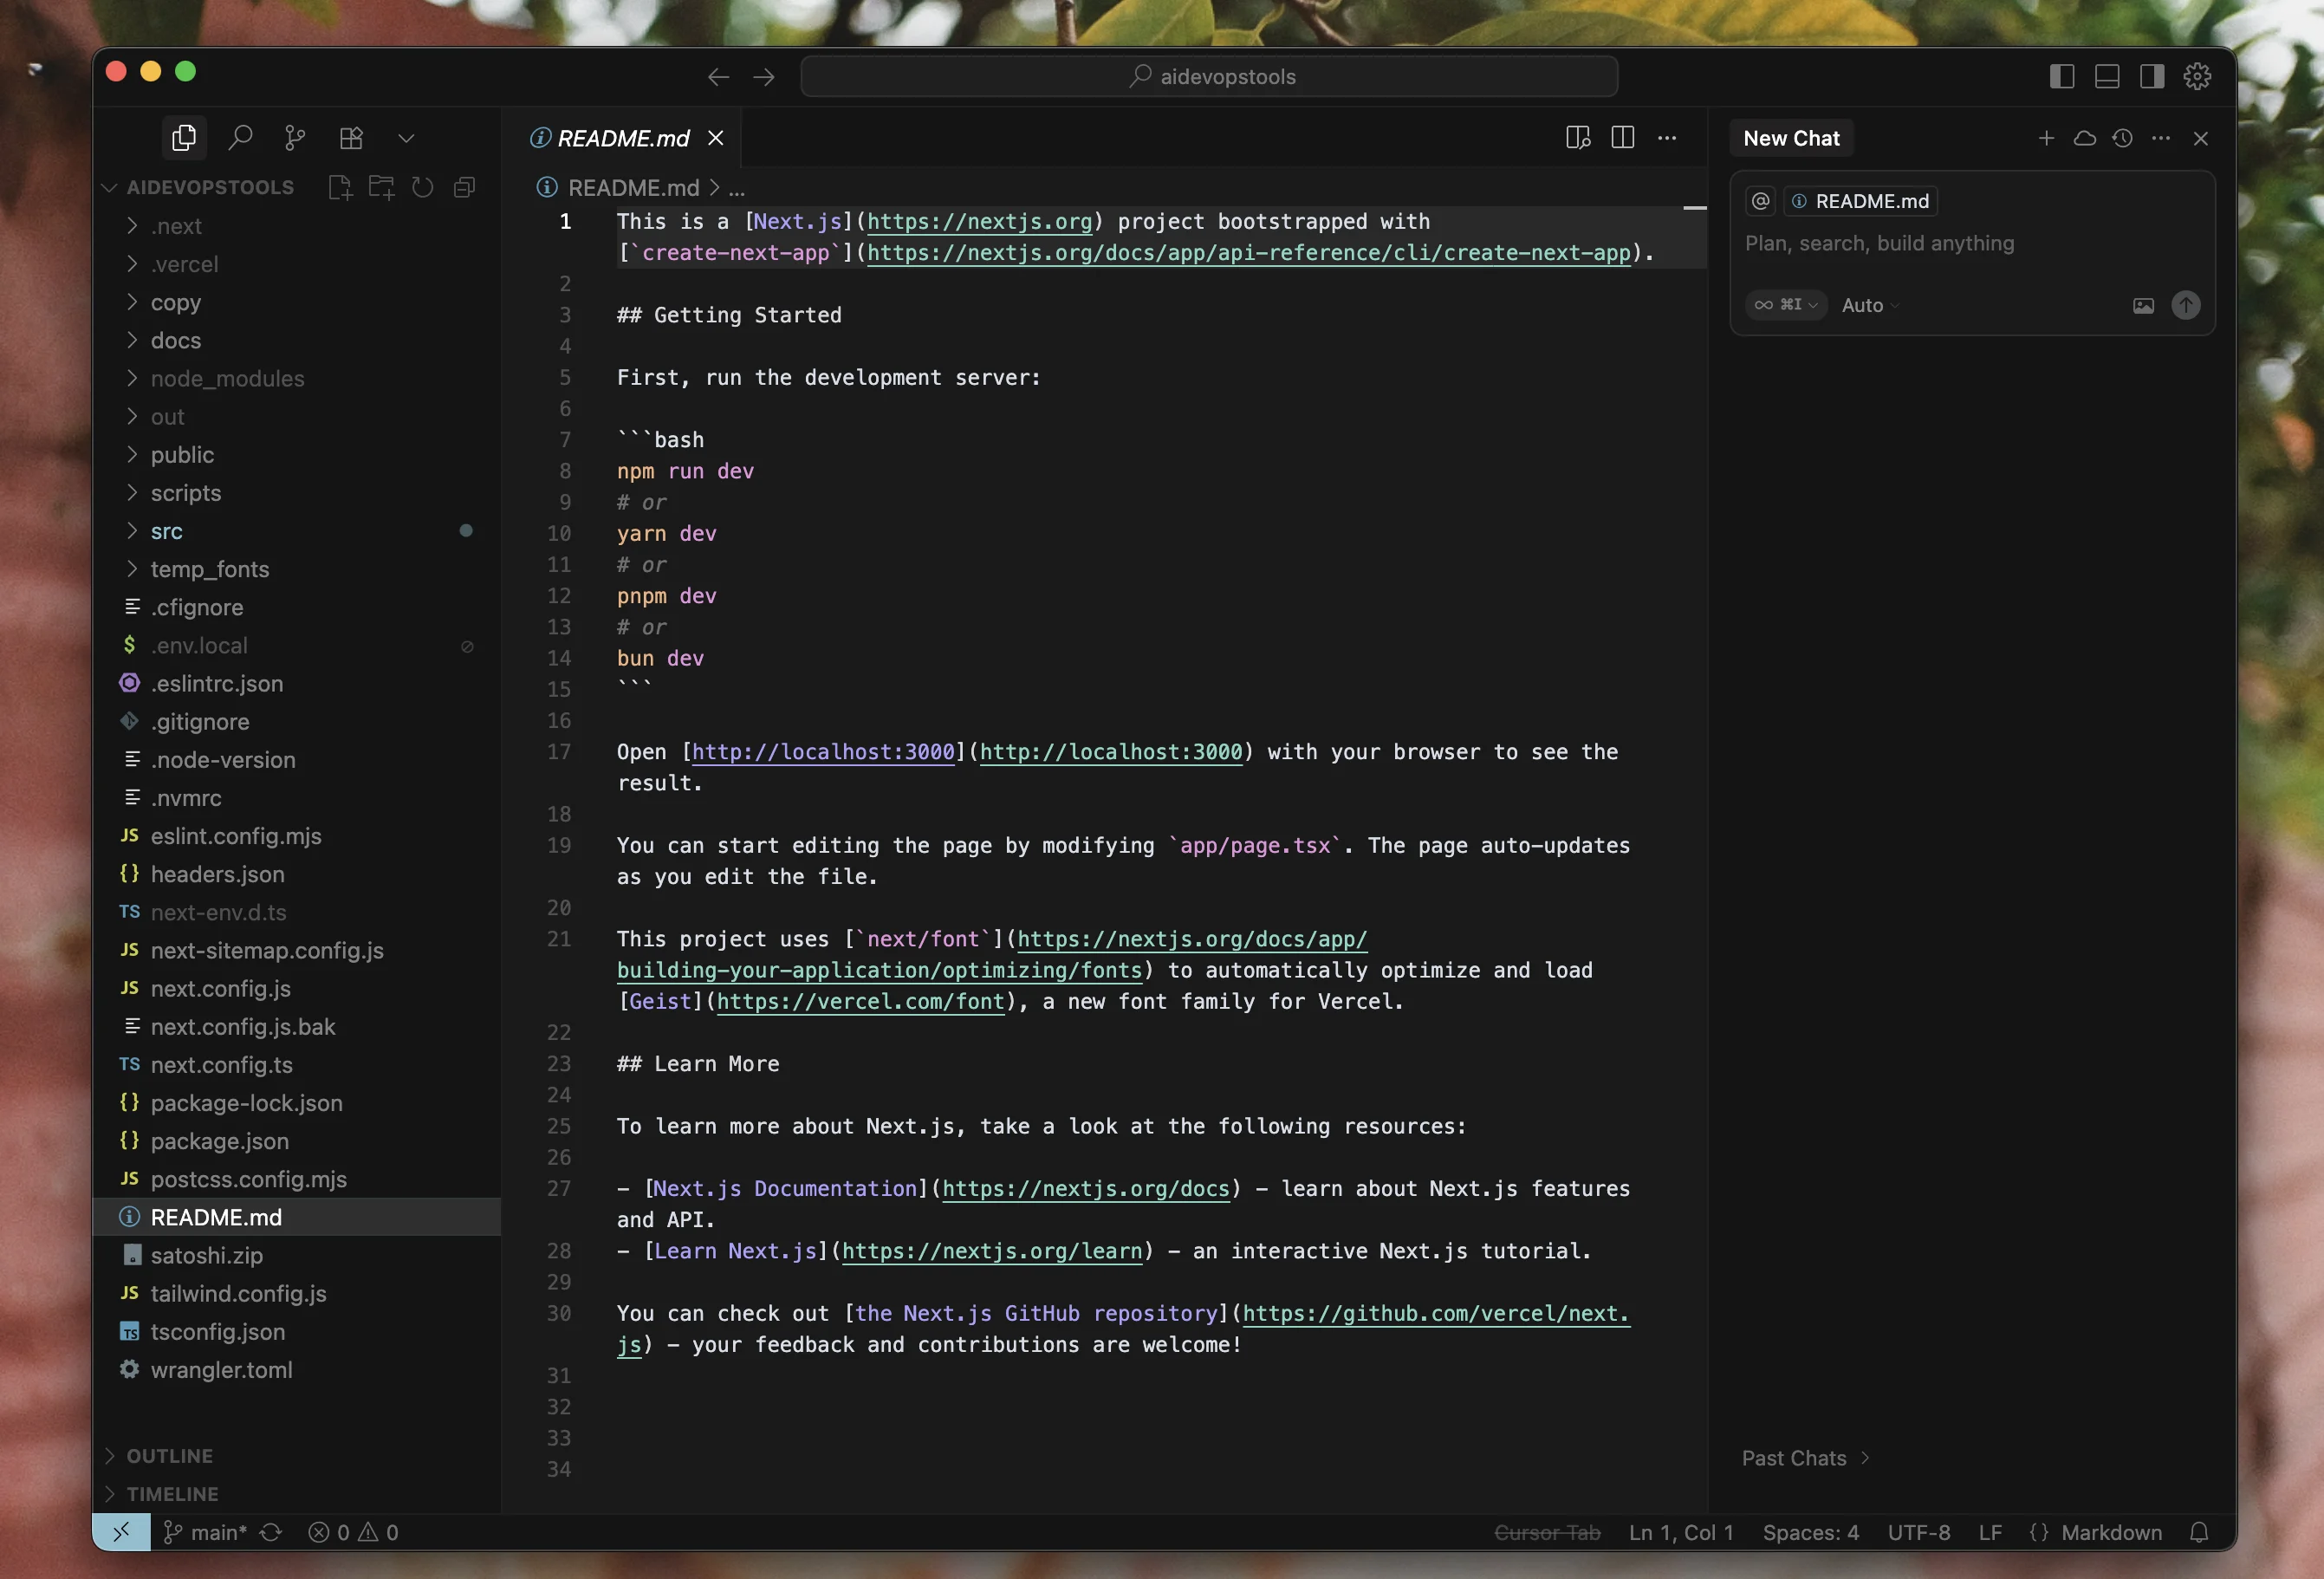Toggle the primary sidebar visibility
The image size is (2324, 1579).
[2062, 76]
